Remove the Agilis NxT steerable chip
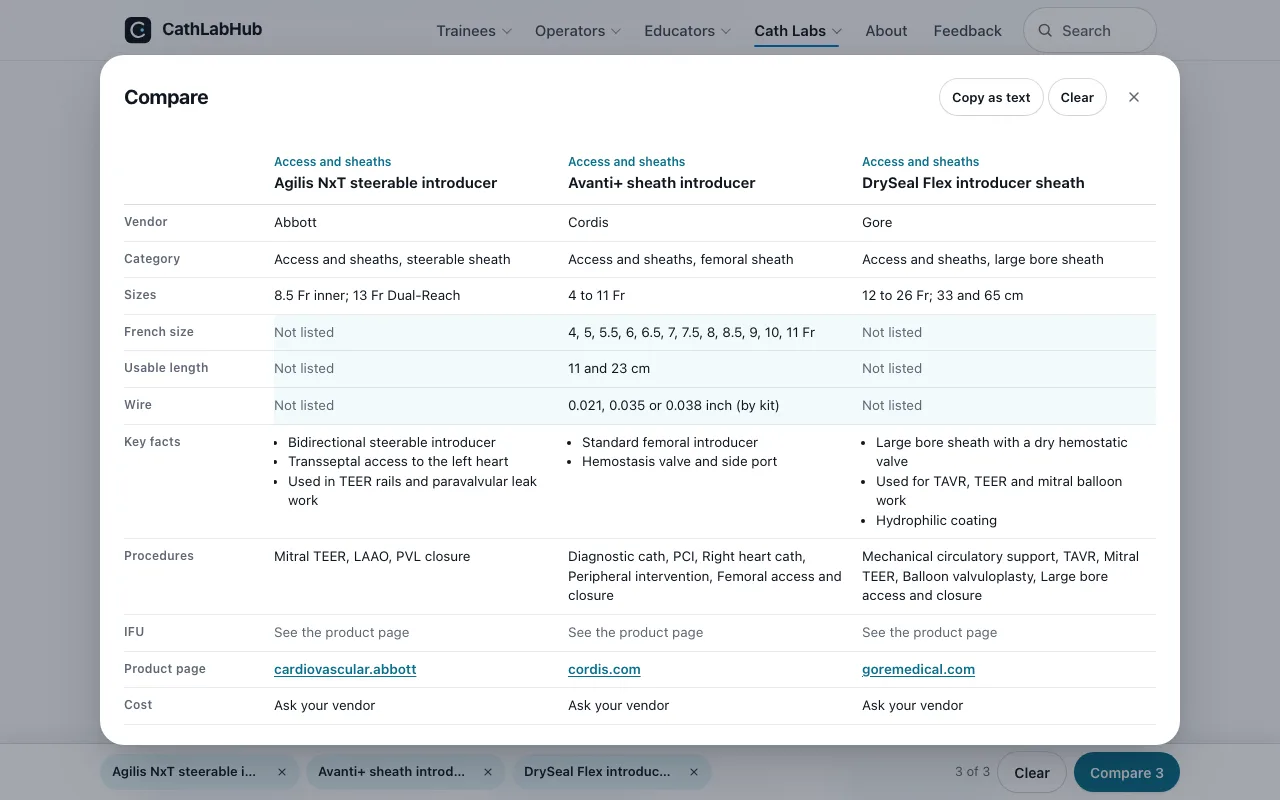1280x800 pixels. [x=282, y=772]
